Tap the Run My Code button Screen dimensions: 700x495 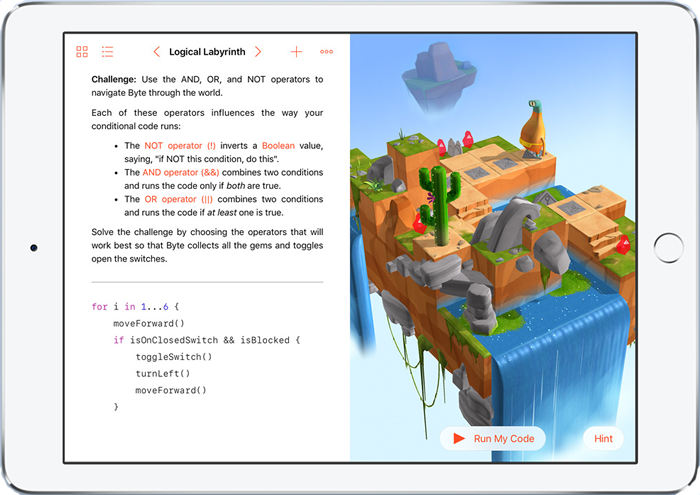point(493,438)
